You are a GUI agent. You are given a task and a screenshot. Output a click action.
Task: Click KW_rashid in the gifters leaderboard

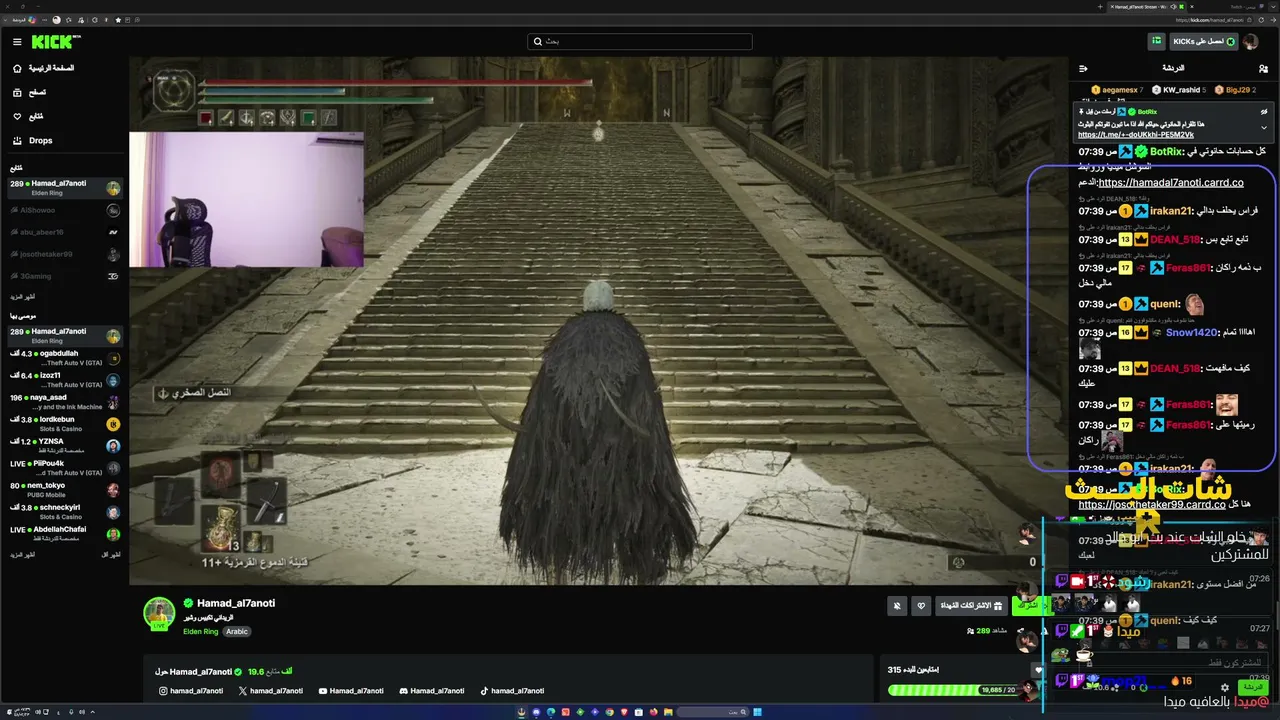(1181, 90)
